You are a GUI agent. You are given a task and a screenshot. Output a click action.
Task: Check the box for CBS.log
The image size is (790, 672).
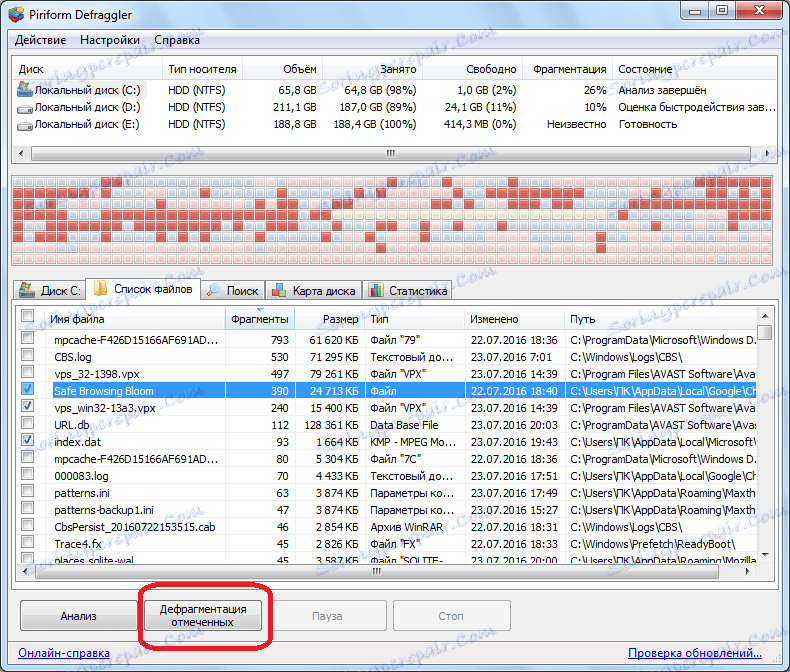(x=28, y=355)
